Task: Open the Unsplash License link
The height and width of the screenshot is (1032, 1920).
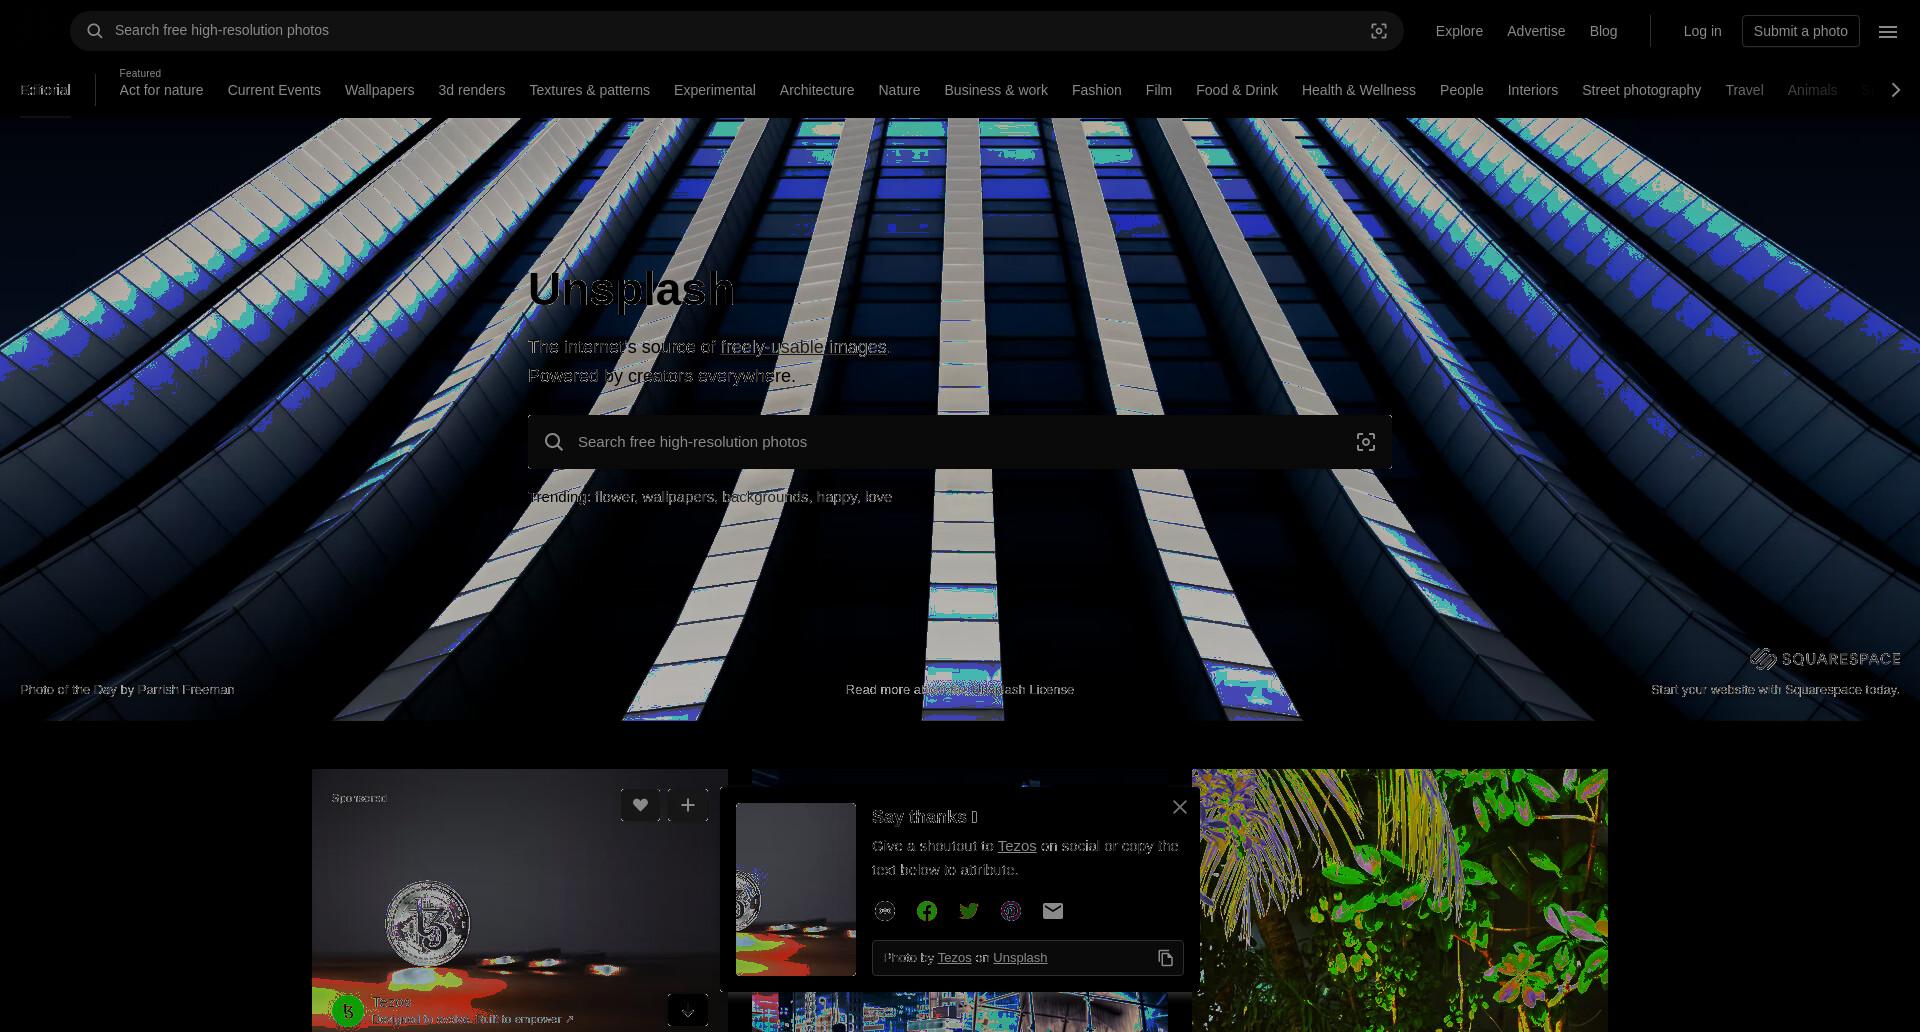Action: pos(1021,690)
